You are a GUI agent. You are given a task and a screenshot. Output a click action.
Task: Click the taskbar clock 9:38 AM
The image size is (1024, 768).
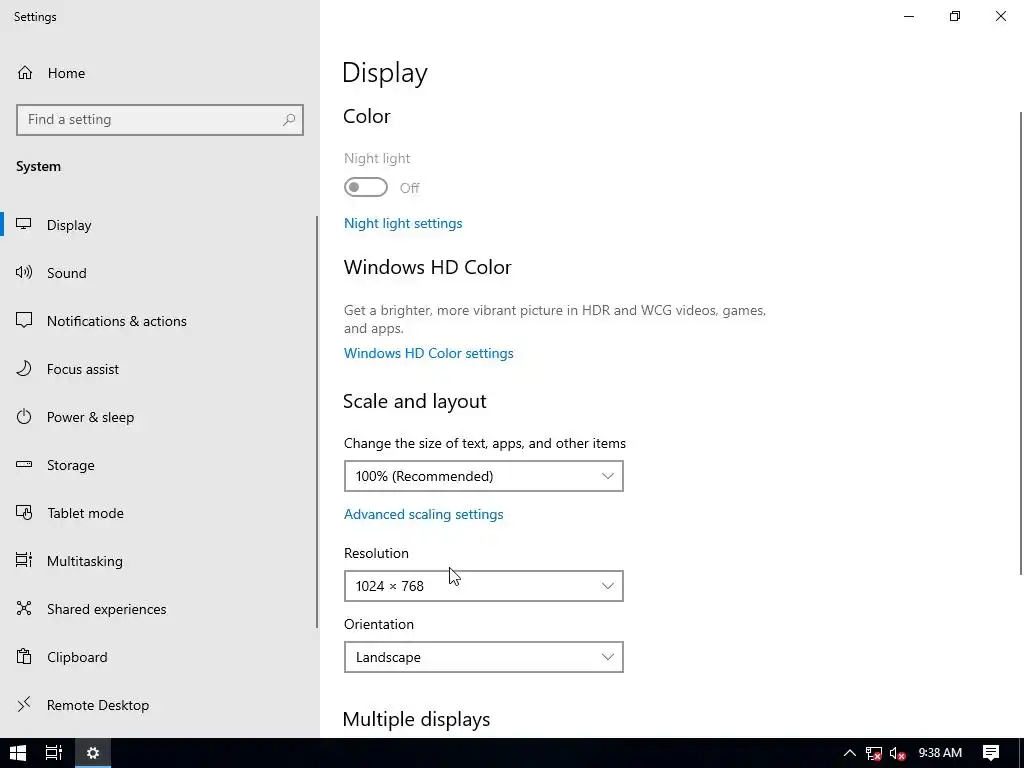940,753
